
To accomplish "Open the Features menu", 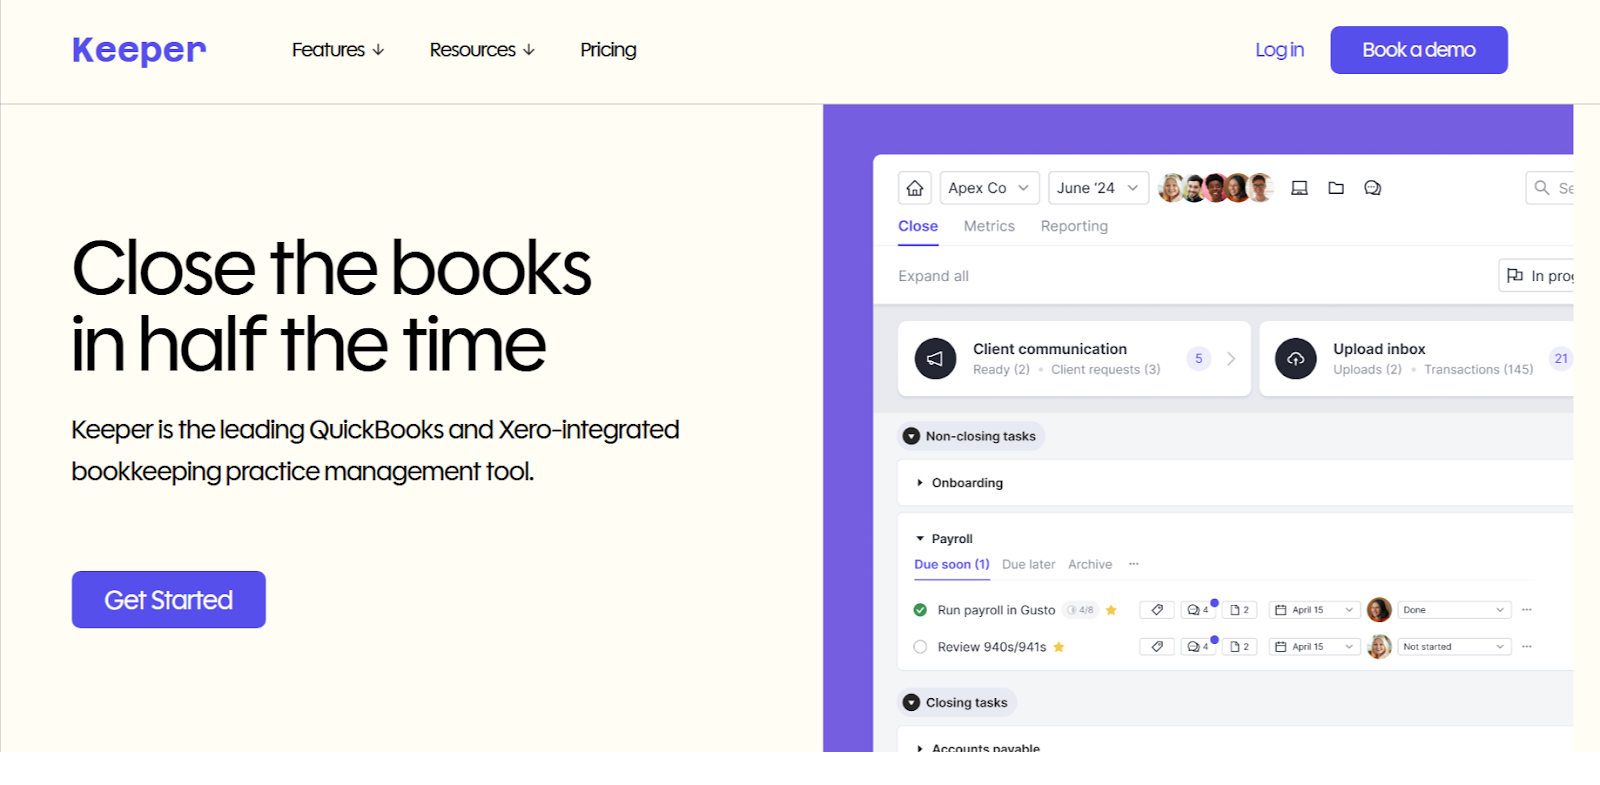I will coord(338,50).
